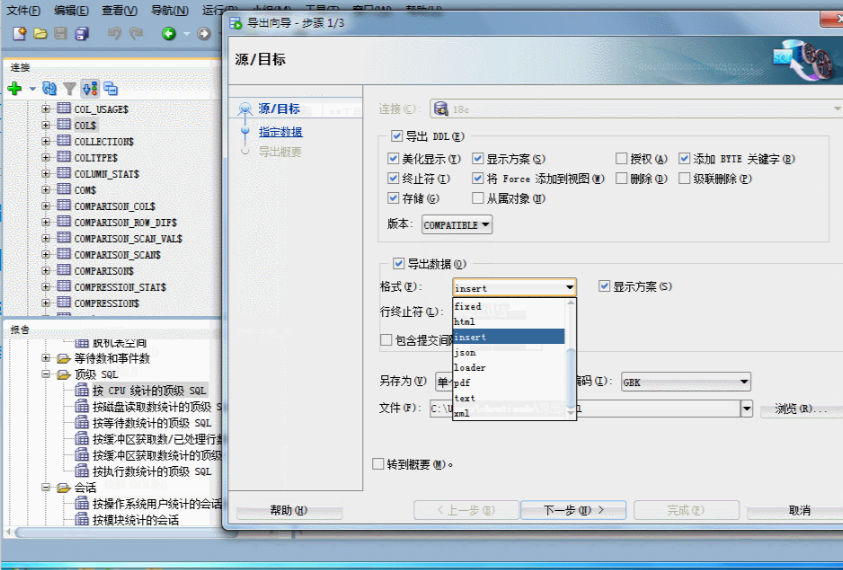Open the 指定数据 wizard step link
This screenshot has width=843, height=570.
281,132
